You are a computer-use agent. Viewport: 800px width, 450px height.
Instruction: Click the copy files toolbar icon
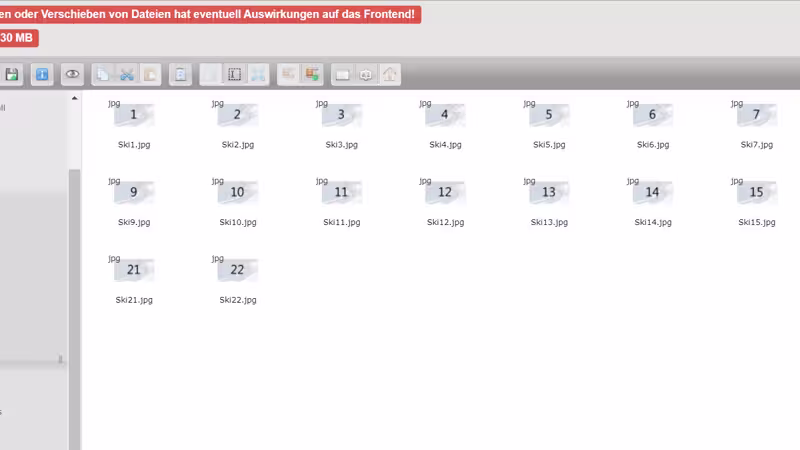click(103, 74)
